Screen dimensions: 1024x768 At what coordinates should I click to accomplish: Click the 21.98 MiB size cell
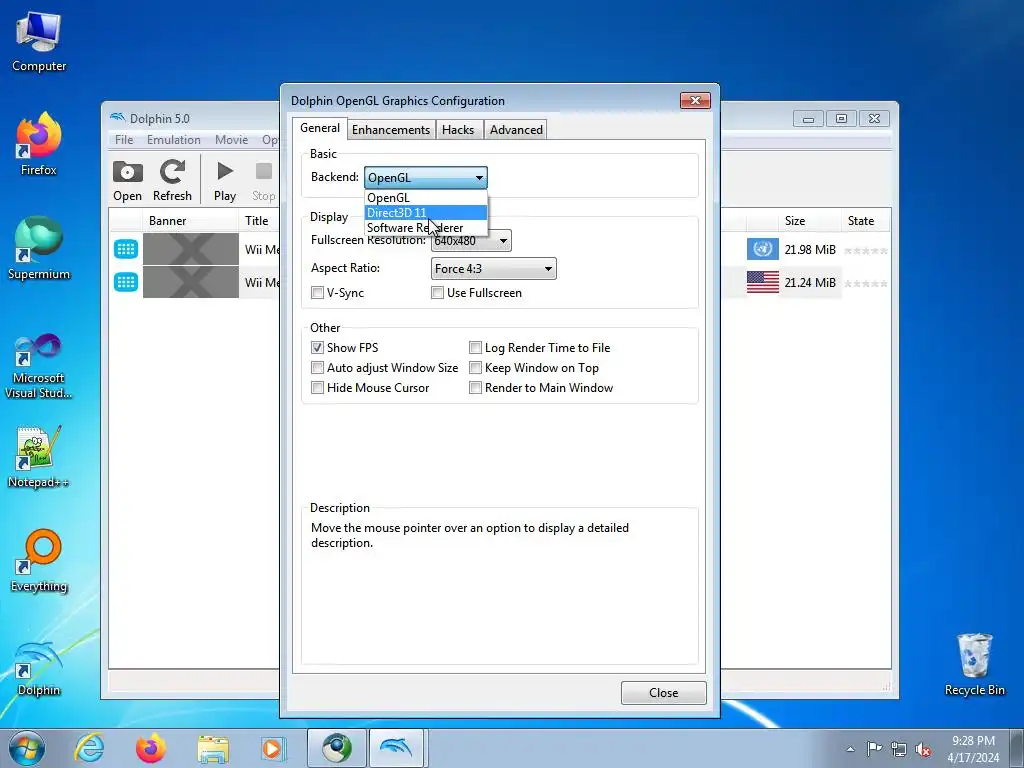tap(810, 249)
